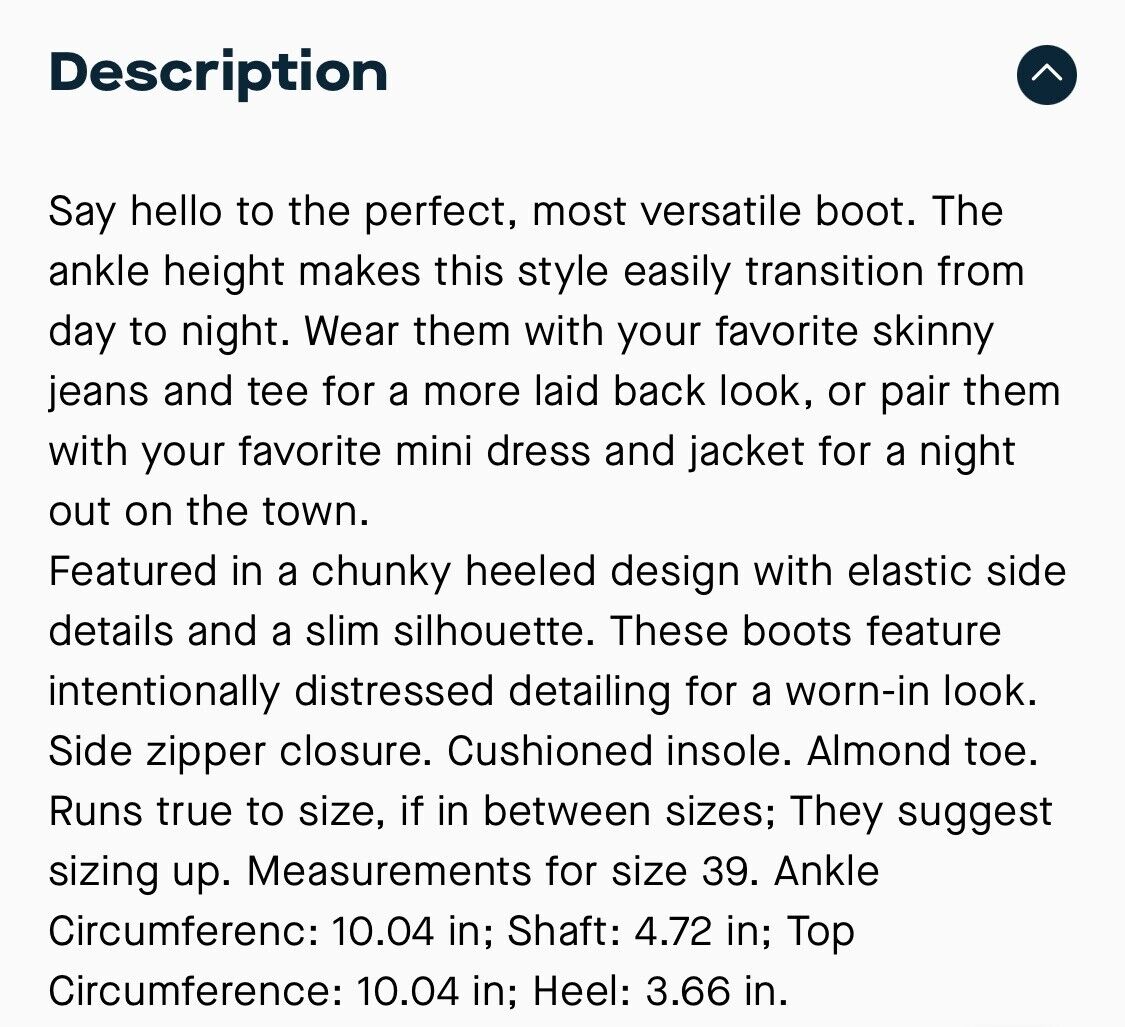
Task: Click the words 'ankle height makes this style'
Action: click(x=329, y=272)
